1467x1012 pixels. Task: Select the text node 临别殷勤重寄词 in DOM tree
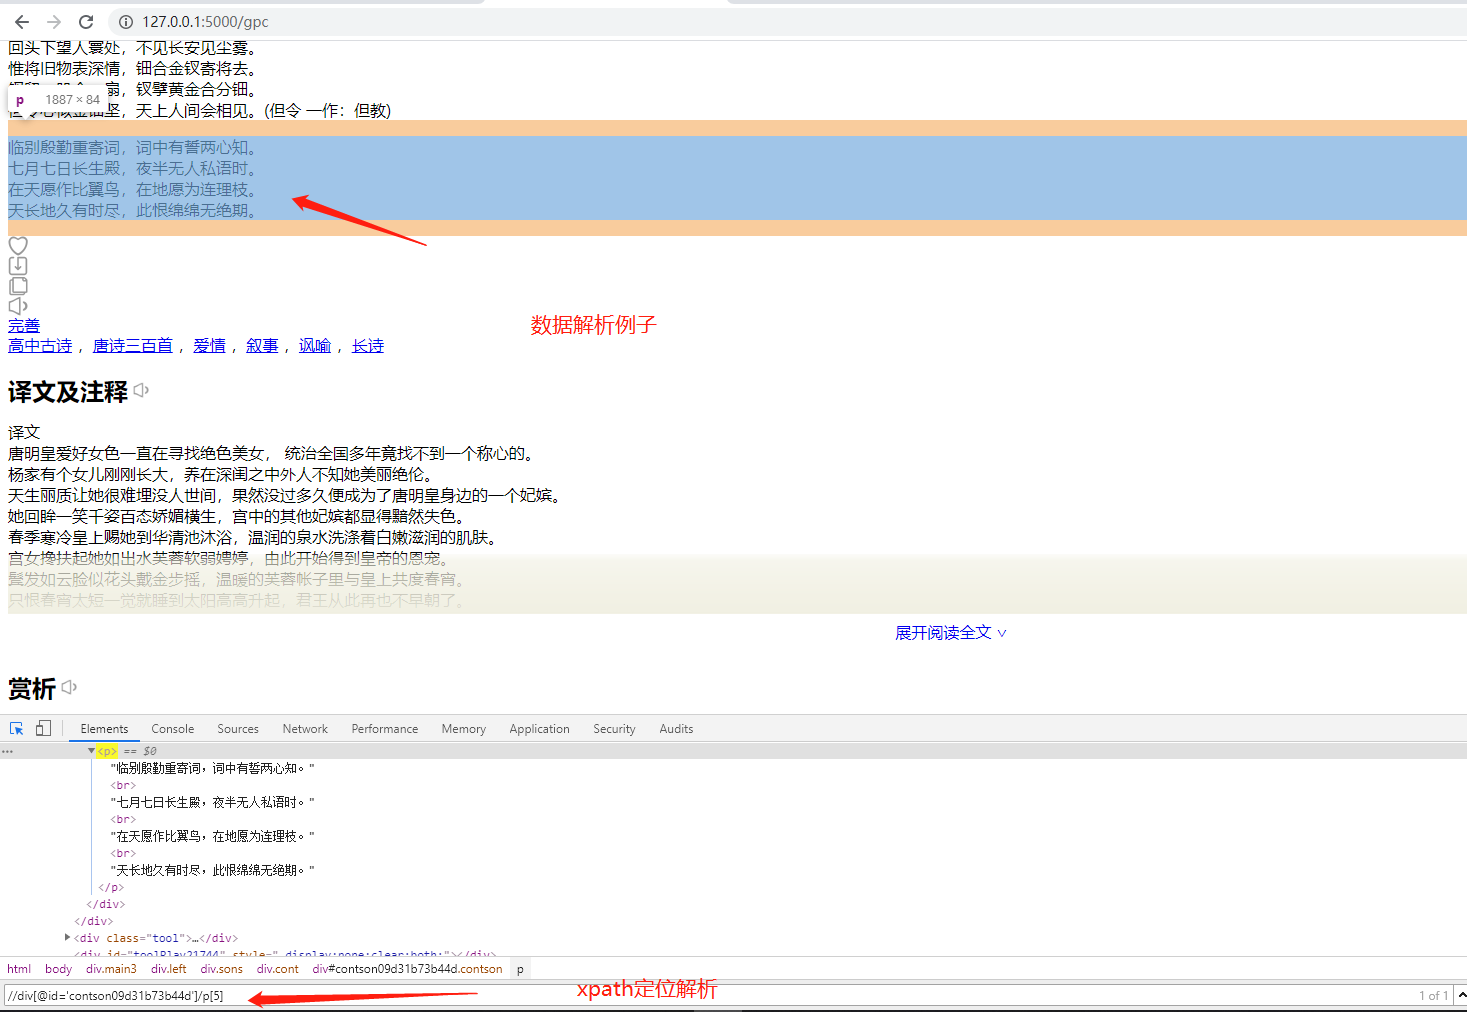212,768
